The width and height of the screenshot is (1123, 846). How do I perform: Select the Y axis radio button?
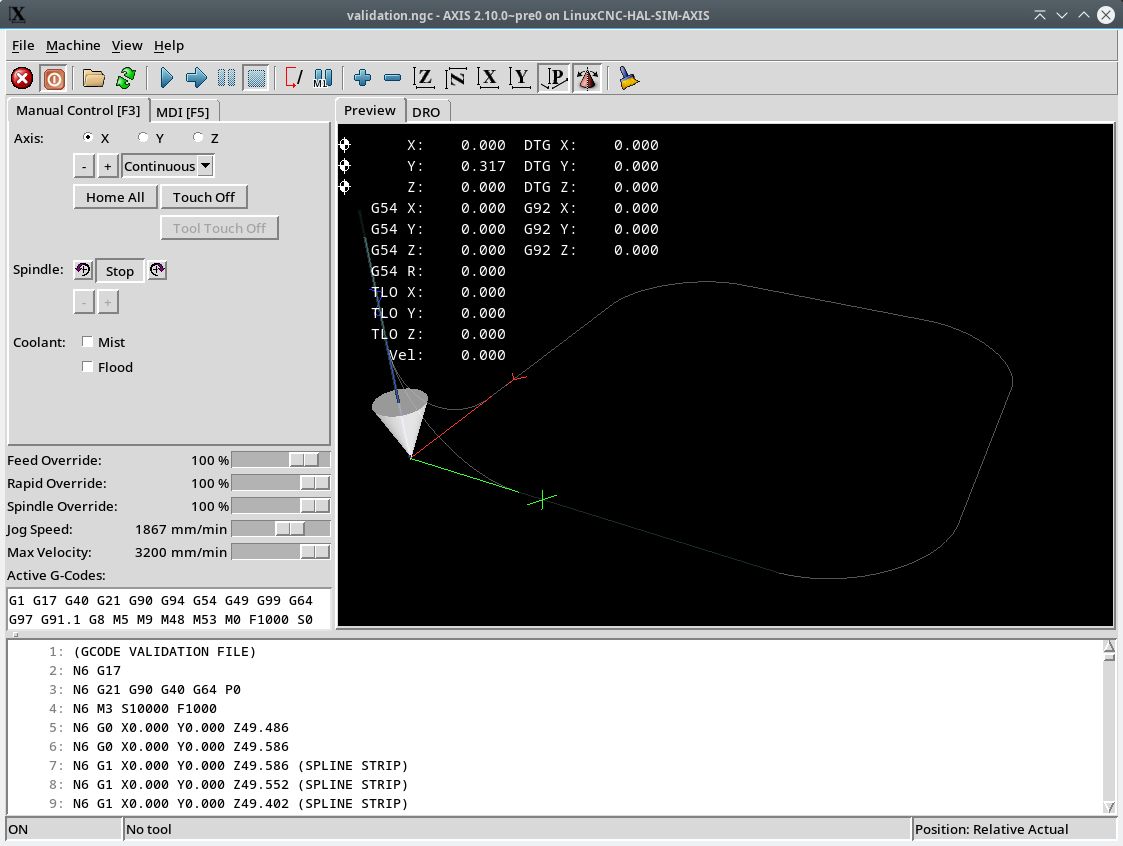(143, 137)
